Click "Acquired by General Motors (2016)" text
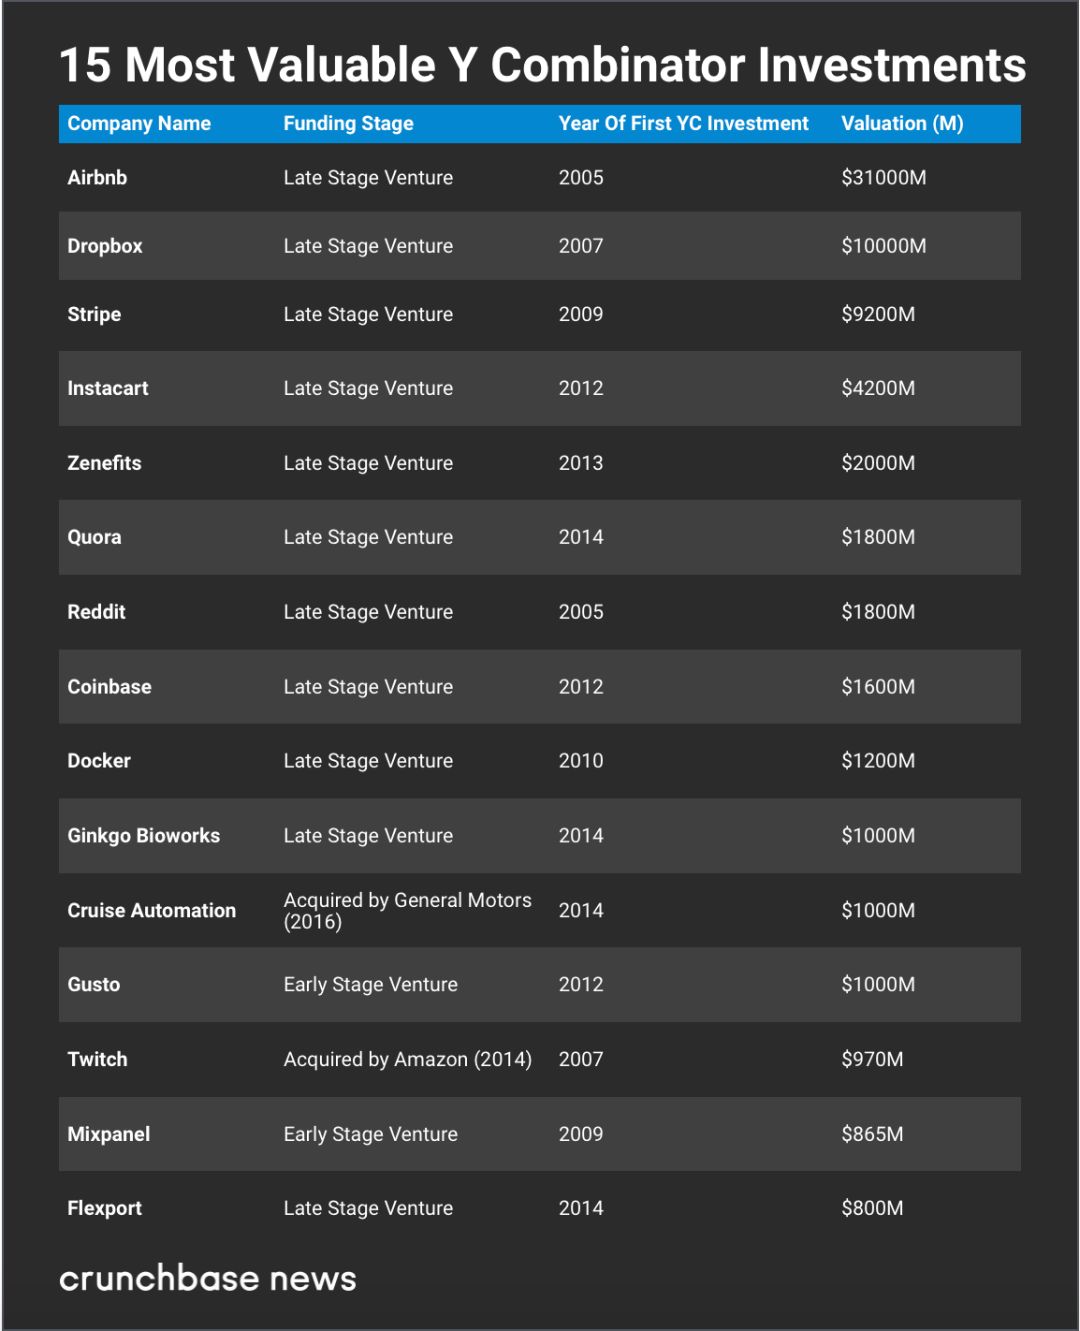Viewport: 1080px width, 1331px height. [407, 911]
